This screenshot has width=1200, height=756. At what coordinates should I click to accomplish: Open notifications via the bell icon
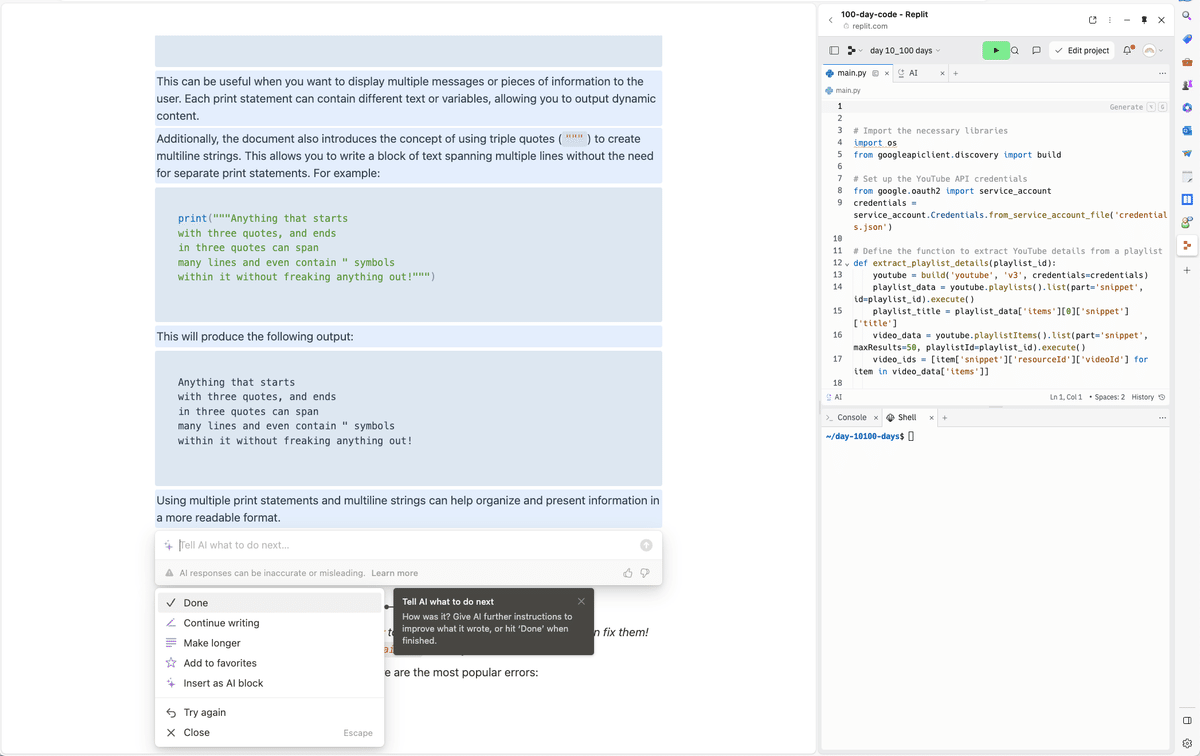click(1128, 49)
